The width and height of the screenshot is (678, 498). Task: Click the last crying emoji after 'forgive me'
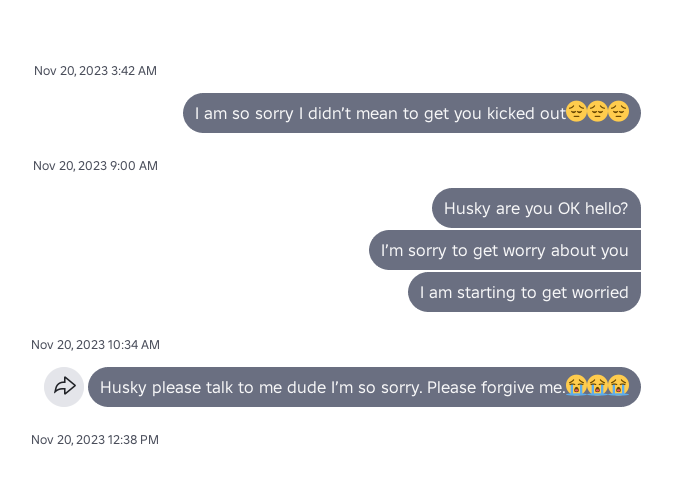pos(618,386)
